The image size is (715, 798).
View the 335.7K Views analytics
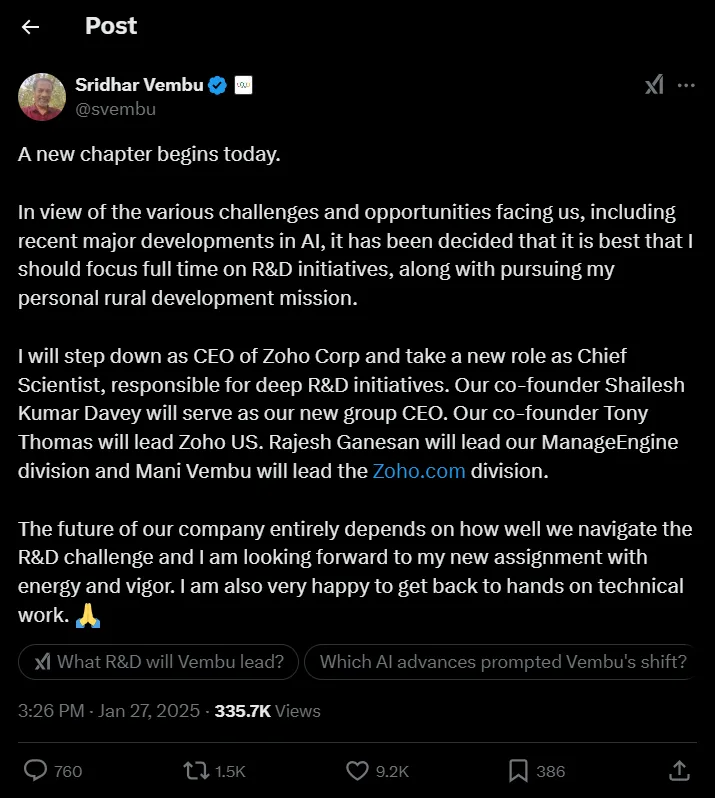(x=268, y=711)
